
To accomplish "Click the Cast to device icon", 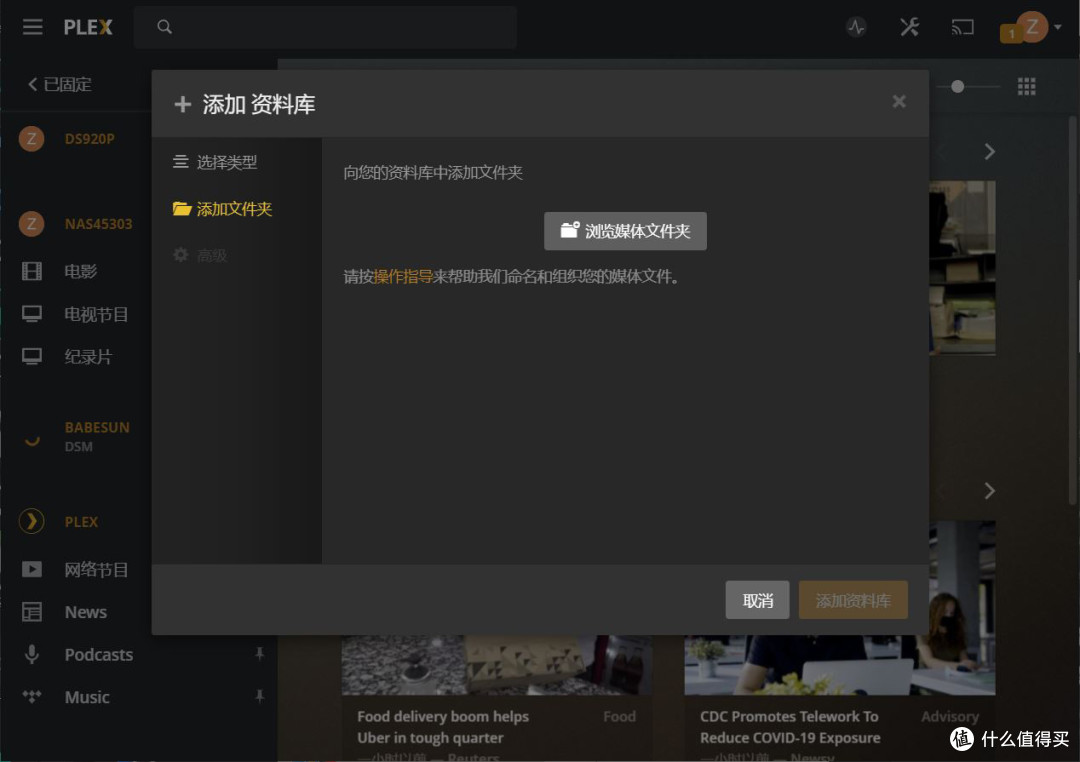I will 962,27.
